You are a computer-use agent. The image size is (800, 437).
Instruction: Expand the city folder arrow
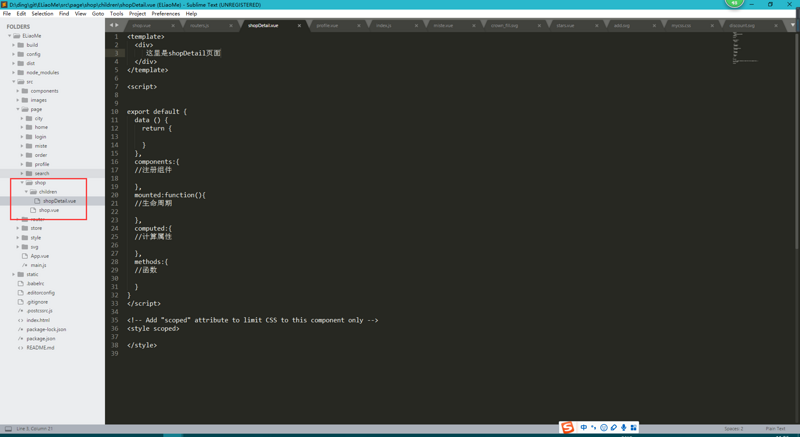(22, 118)
